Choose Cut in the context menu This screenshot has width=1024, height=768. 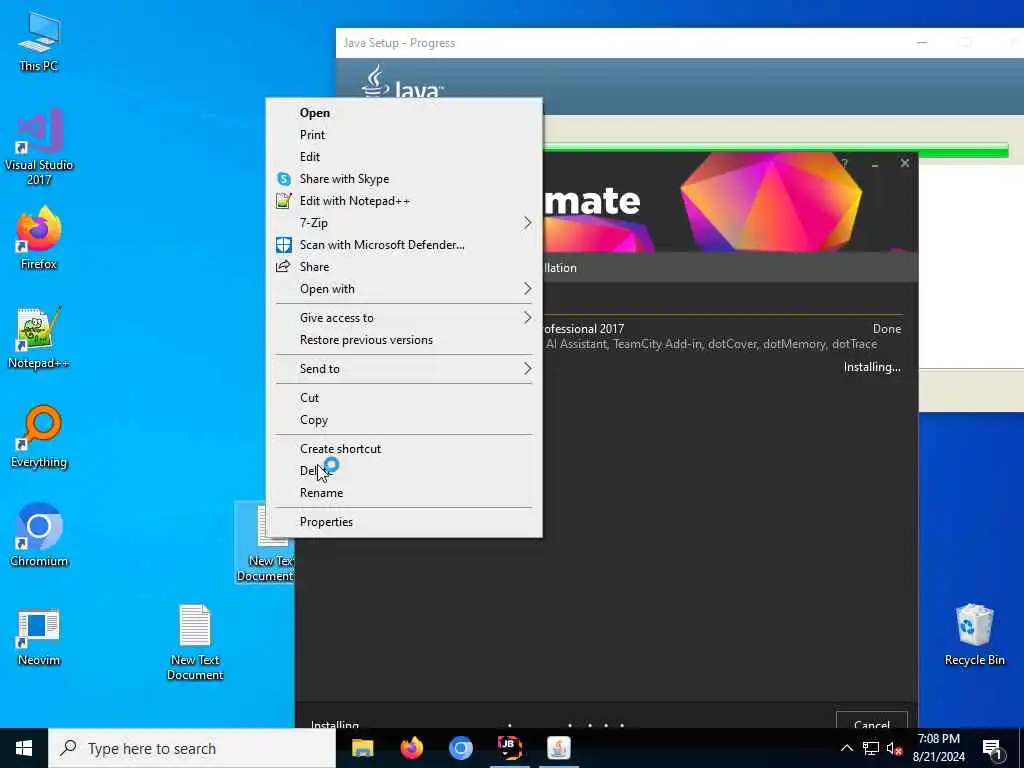coord(404,398)
